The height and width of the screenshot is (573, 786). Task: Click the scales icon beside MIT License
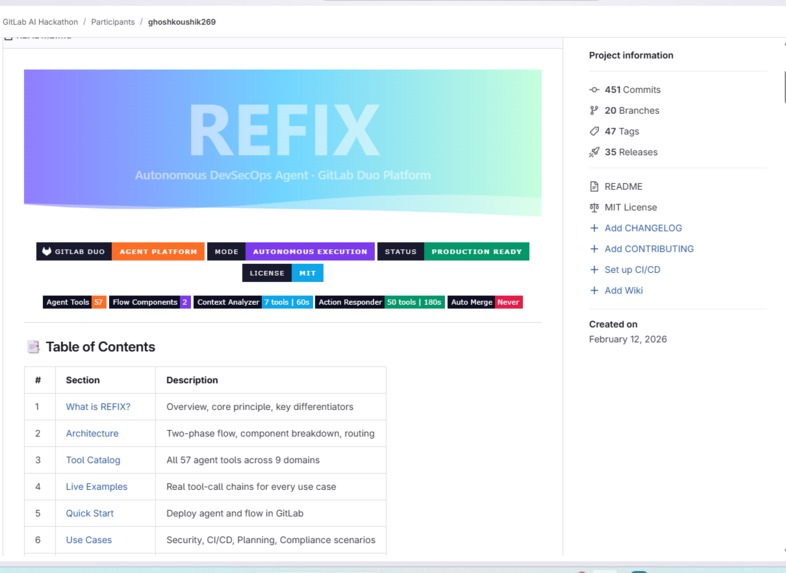click(x=594, y=207)
